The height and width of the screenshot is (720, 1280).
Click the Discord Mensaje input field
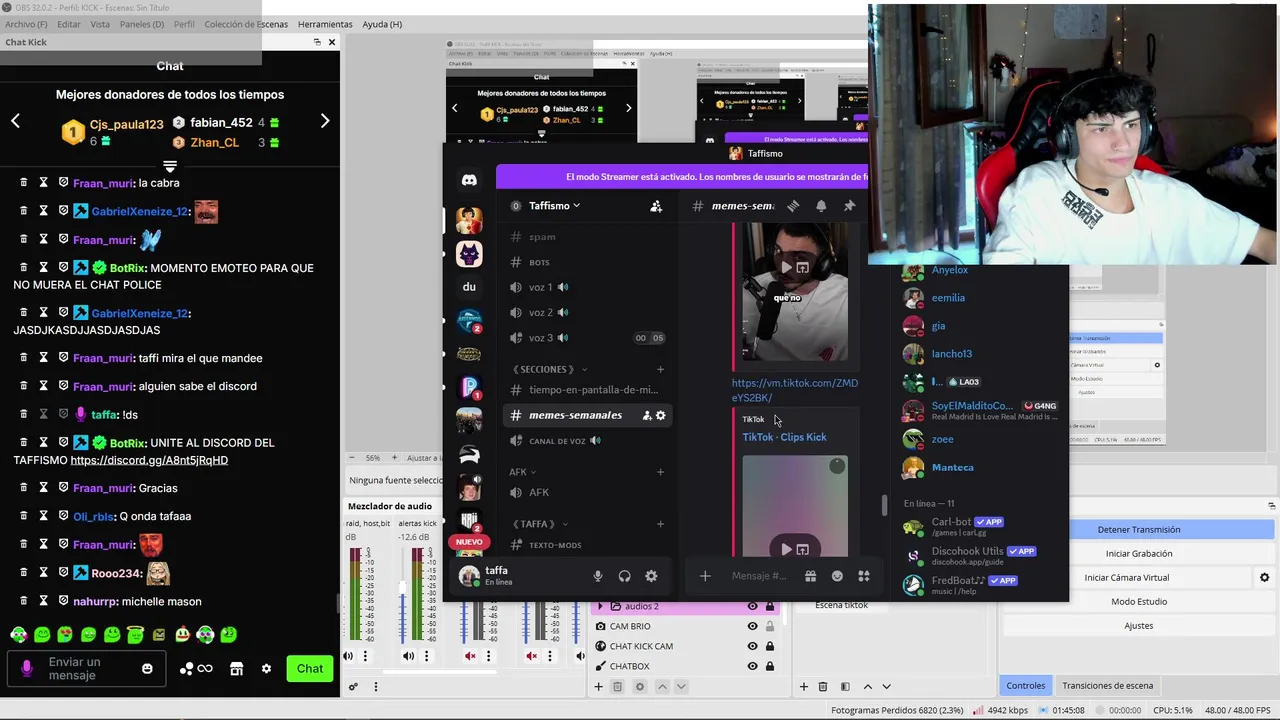(758, 576)
